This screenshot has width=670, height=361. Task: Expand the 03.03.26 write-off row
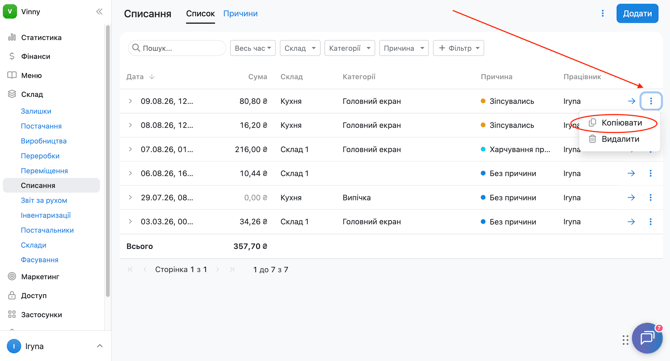(x=130, y=222)
